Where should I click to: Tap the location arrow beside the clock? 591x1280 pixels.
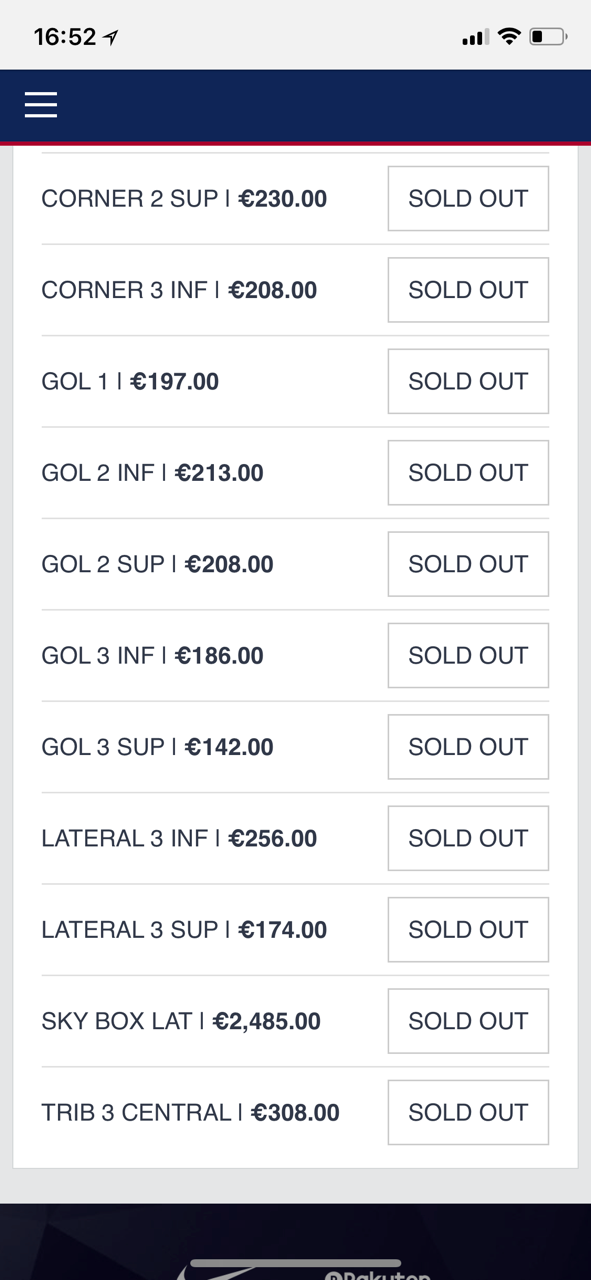pyautogui.click(x=111, y=38)
